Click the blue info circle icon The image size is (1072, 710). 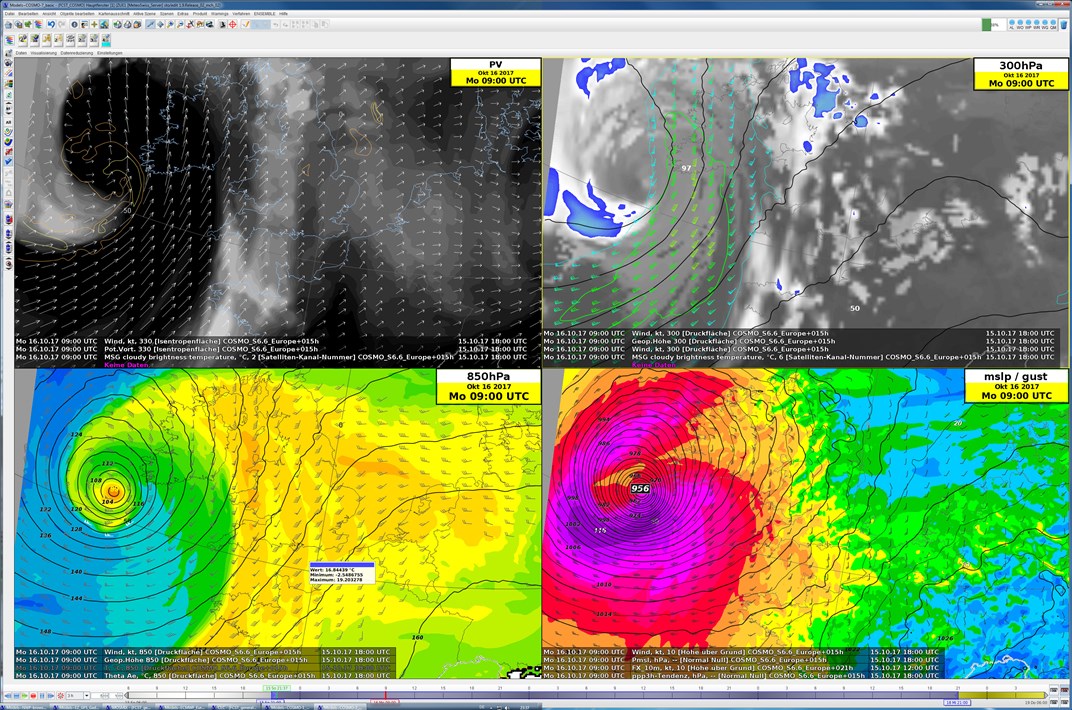(75, 24)
